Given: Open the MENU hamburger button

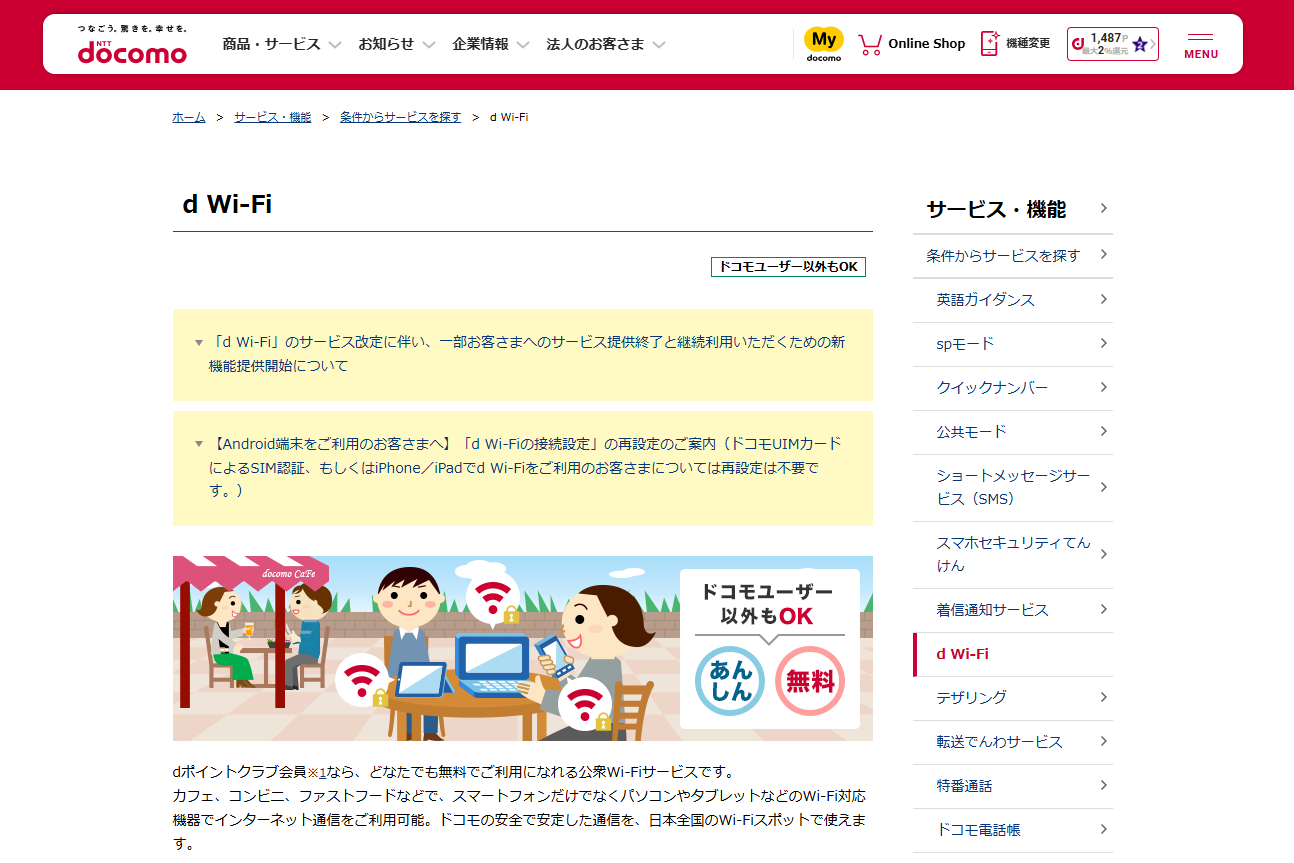Looking at the screenshot, I should coord(1201,45).
